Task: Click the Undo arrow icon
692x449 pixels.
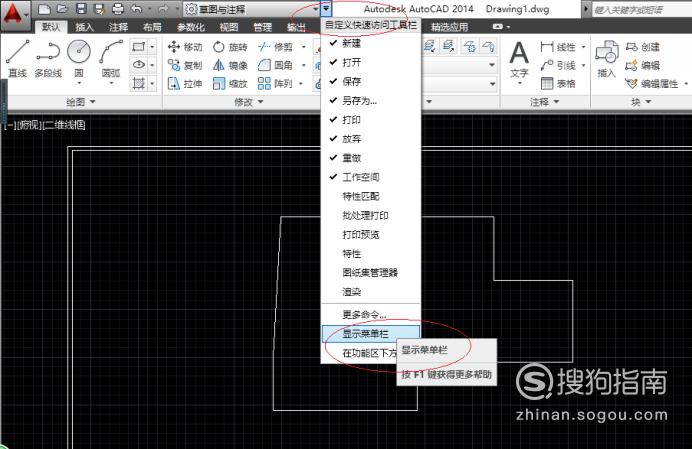Action: point(137,8)
